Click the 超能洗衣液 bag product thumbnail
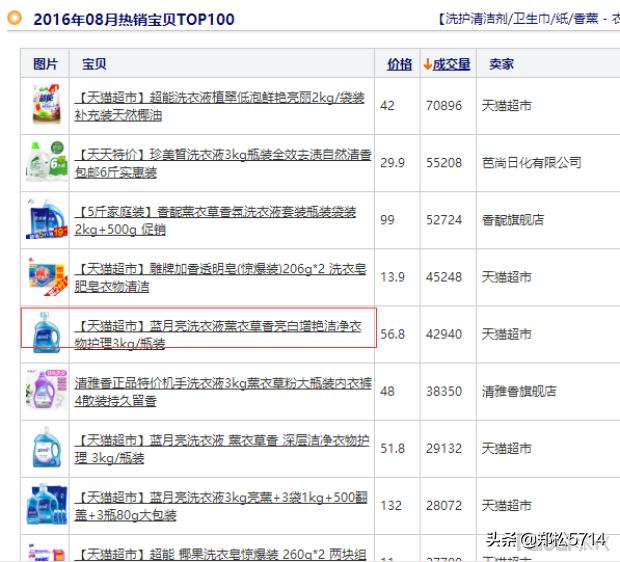Screen dimensions: 620x562 pos(46,105)
